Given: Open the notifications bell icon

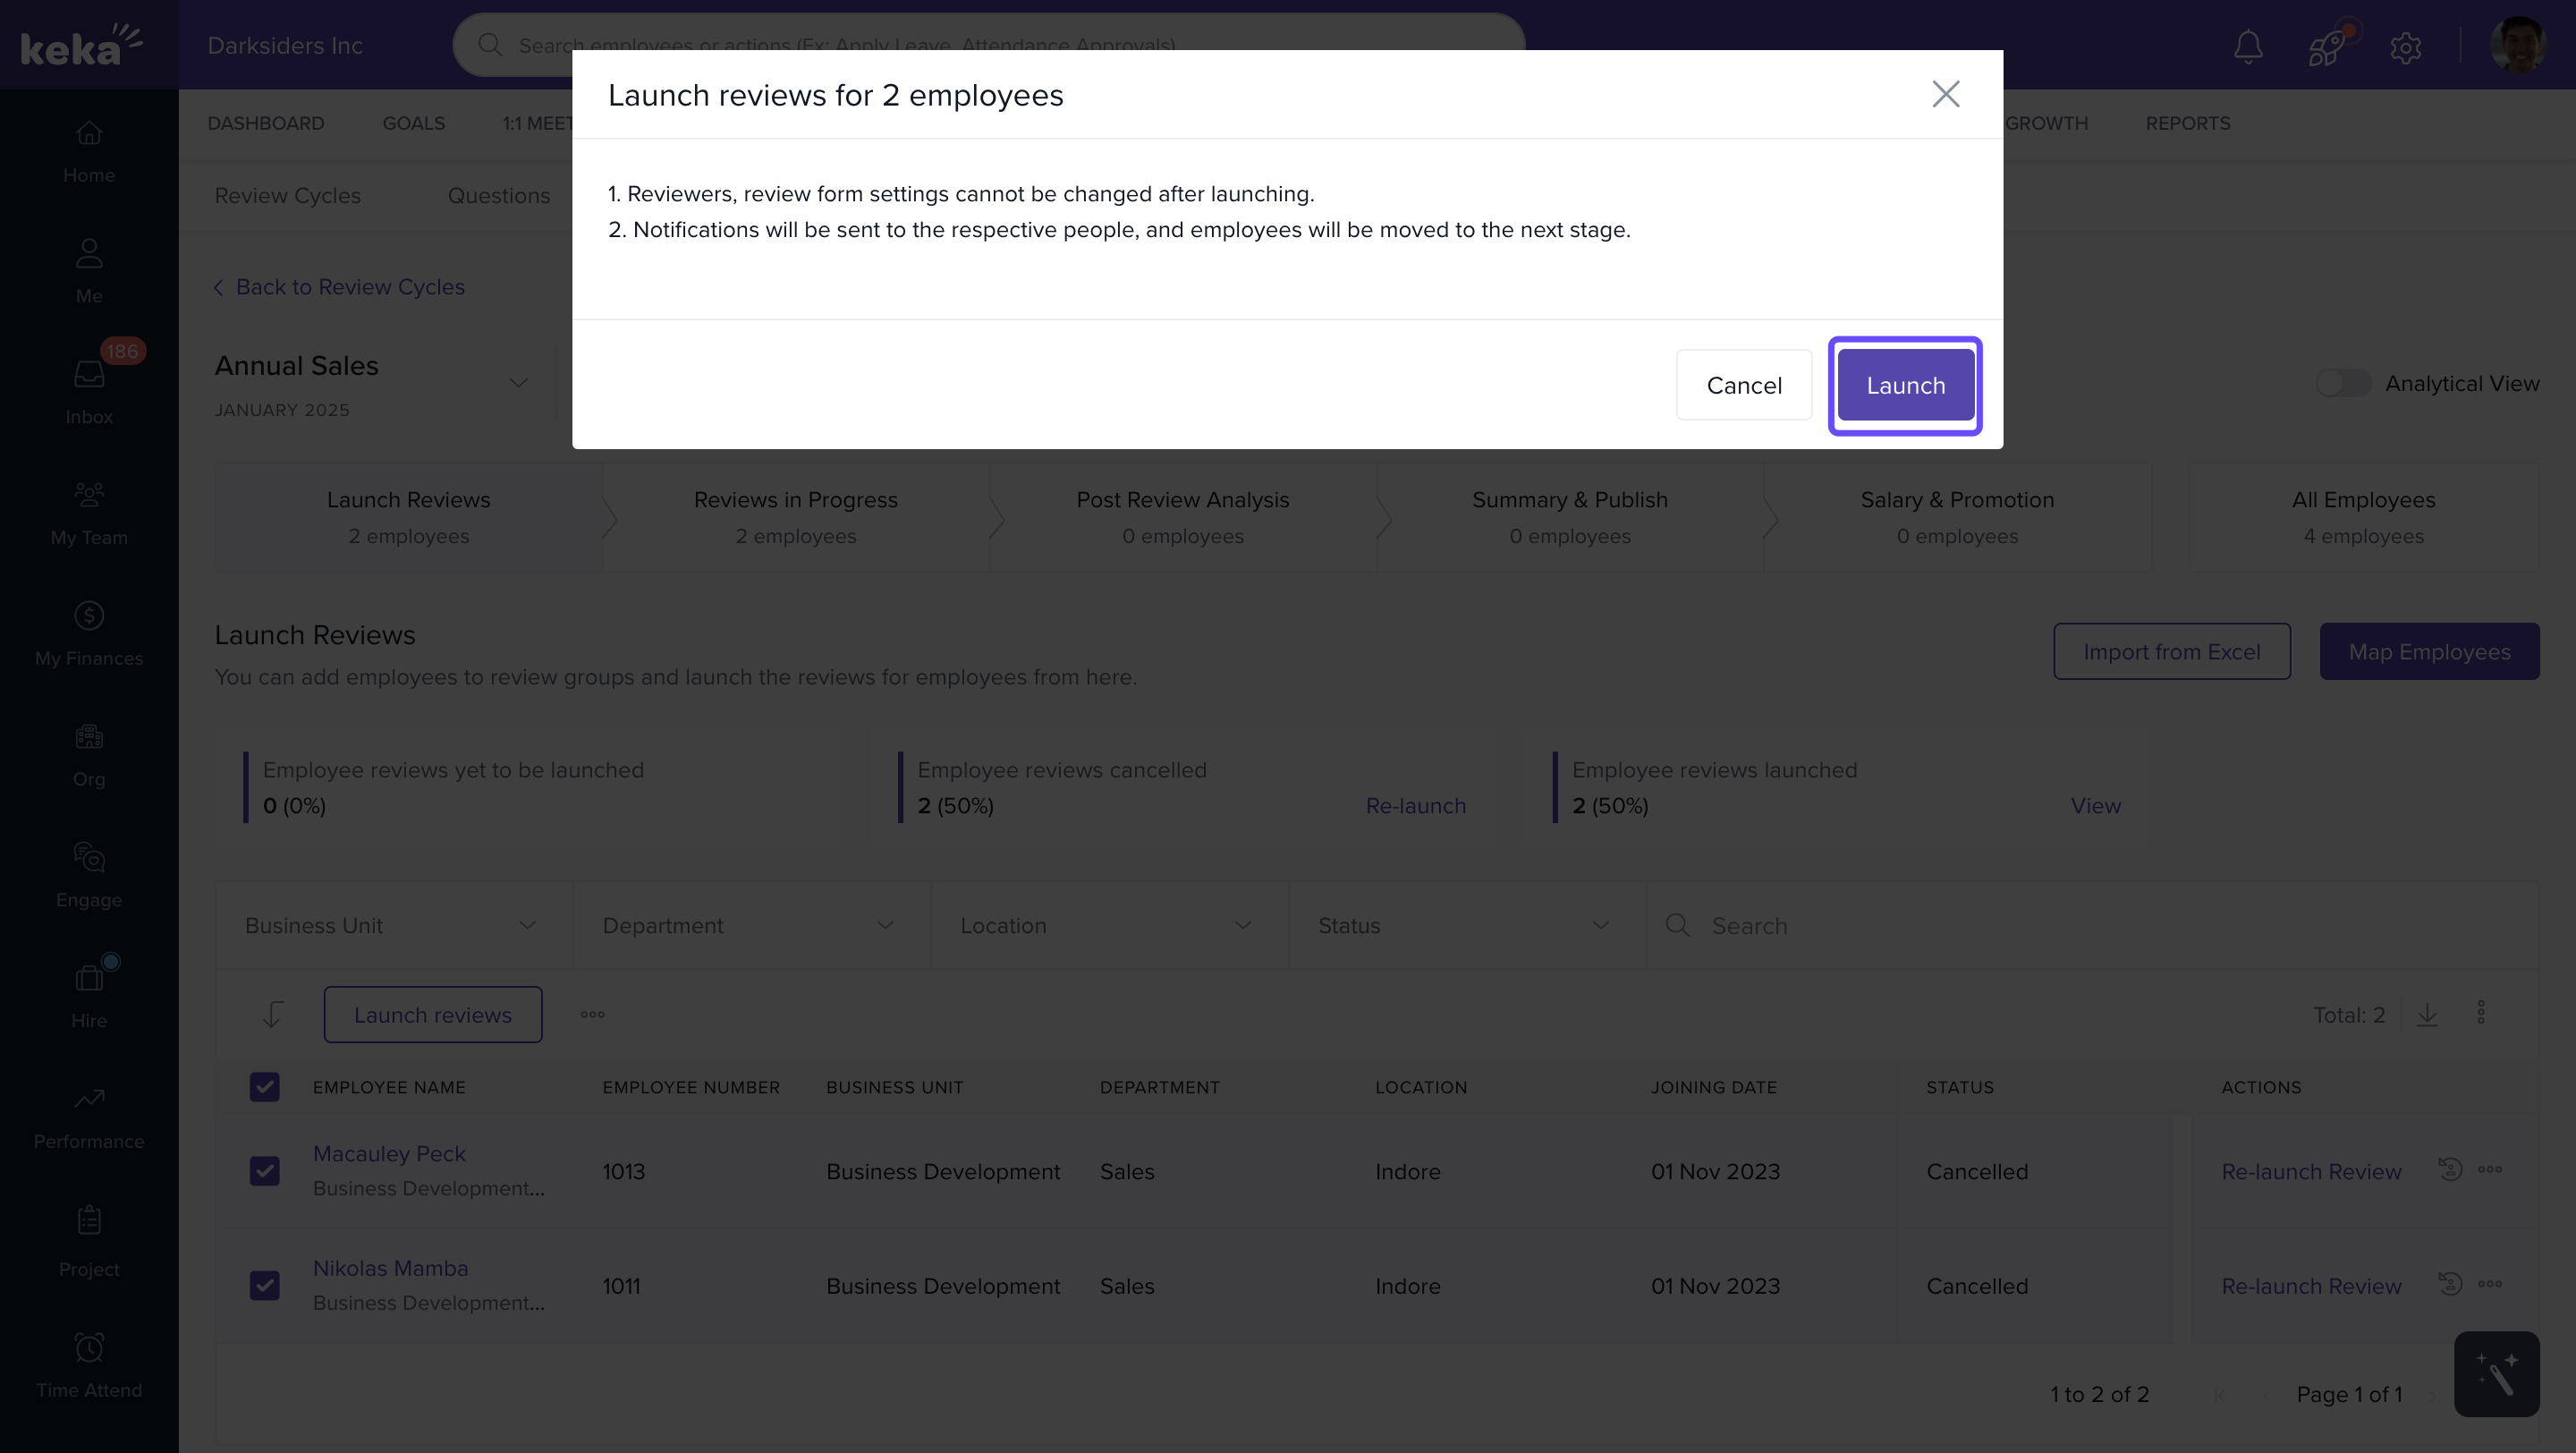Looking at the screenshot, I should (2248, 46).
